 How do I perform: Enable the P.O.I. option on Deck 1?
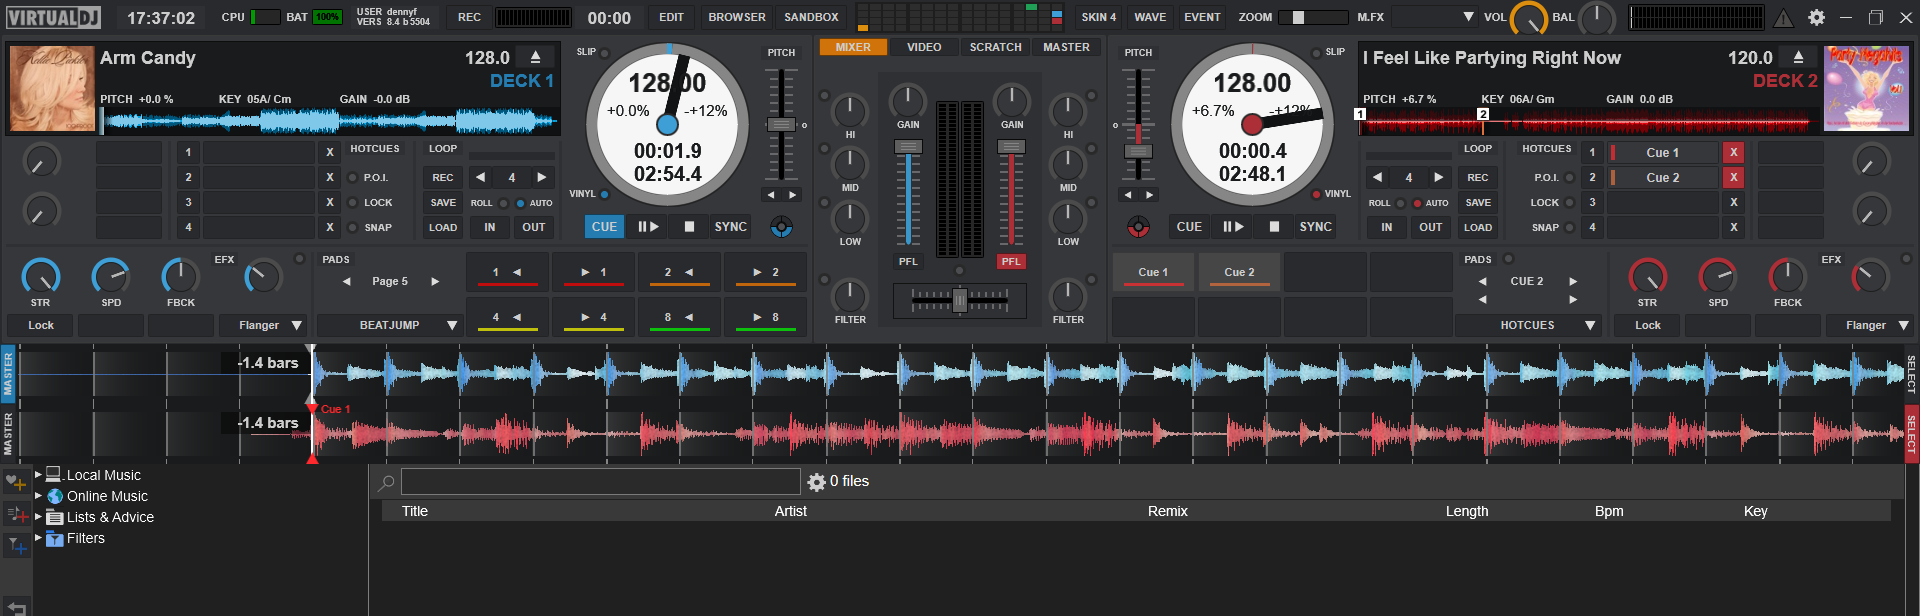[352, 178]
